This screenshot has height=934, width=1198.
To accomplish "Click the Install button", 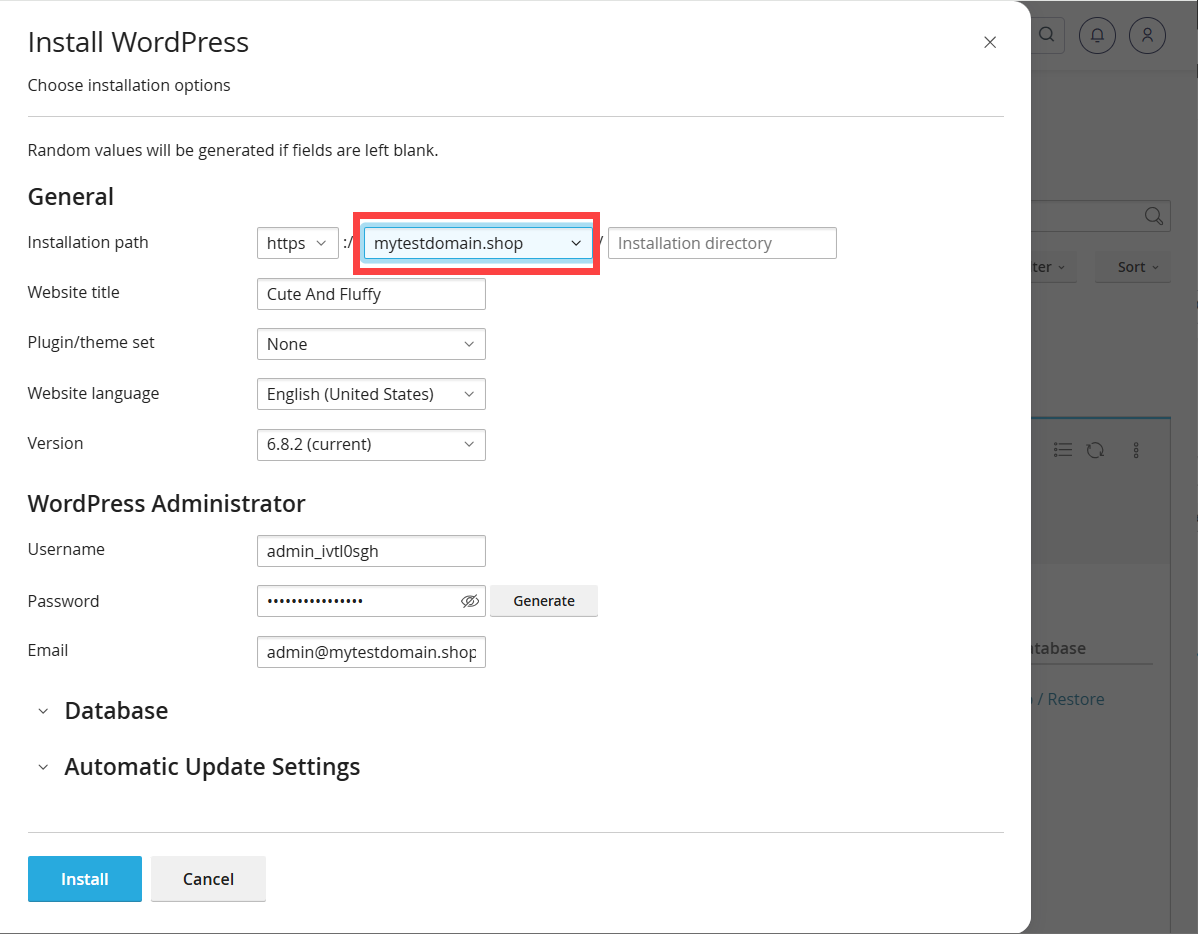I will [x=85, y=879].
